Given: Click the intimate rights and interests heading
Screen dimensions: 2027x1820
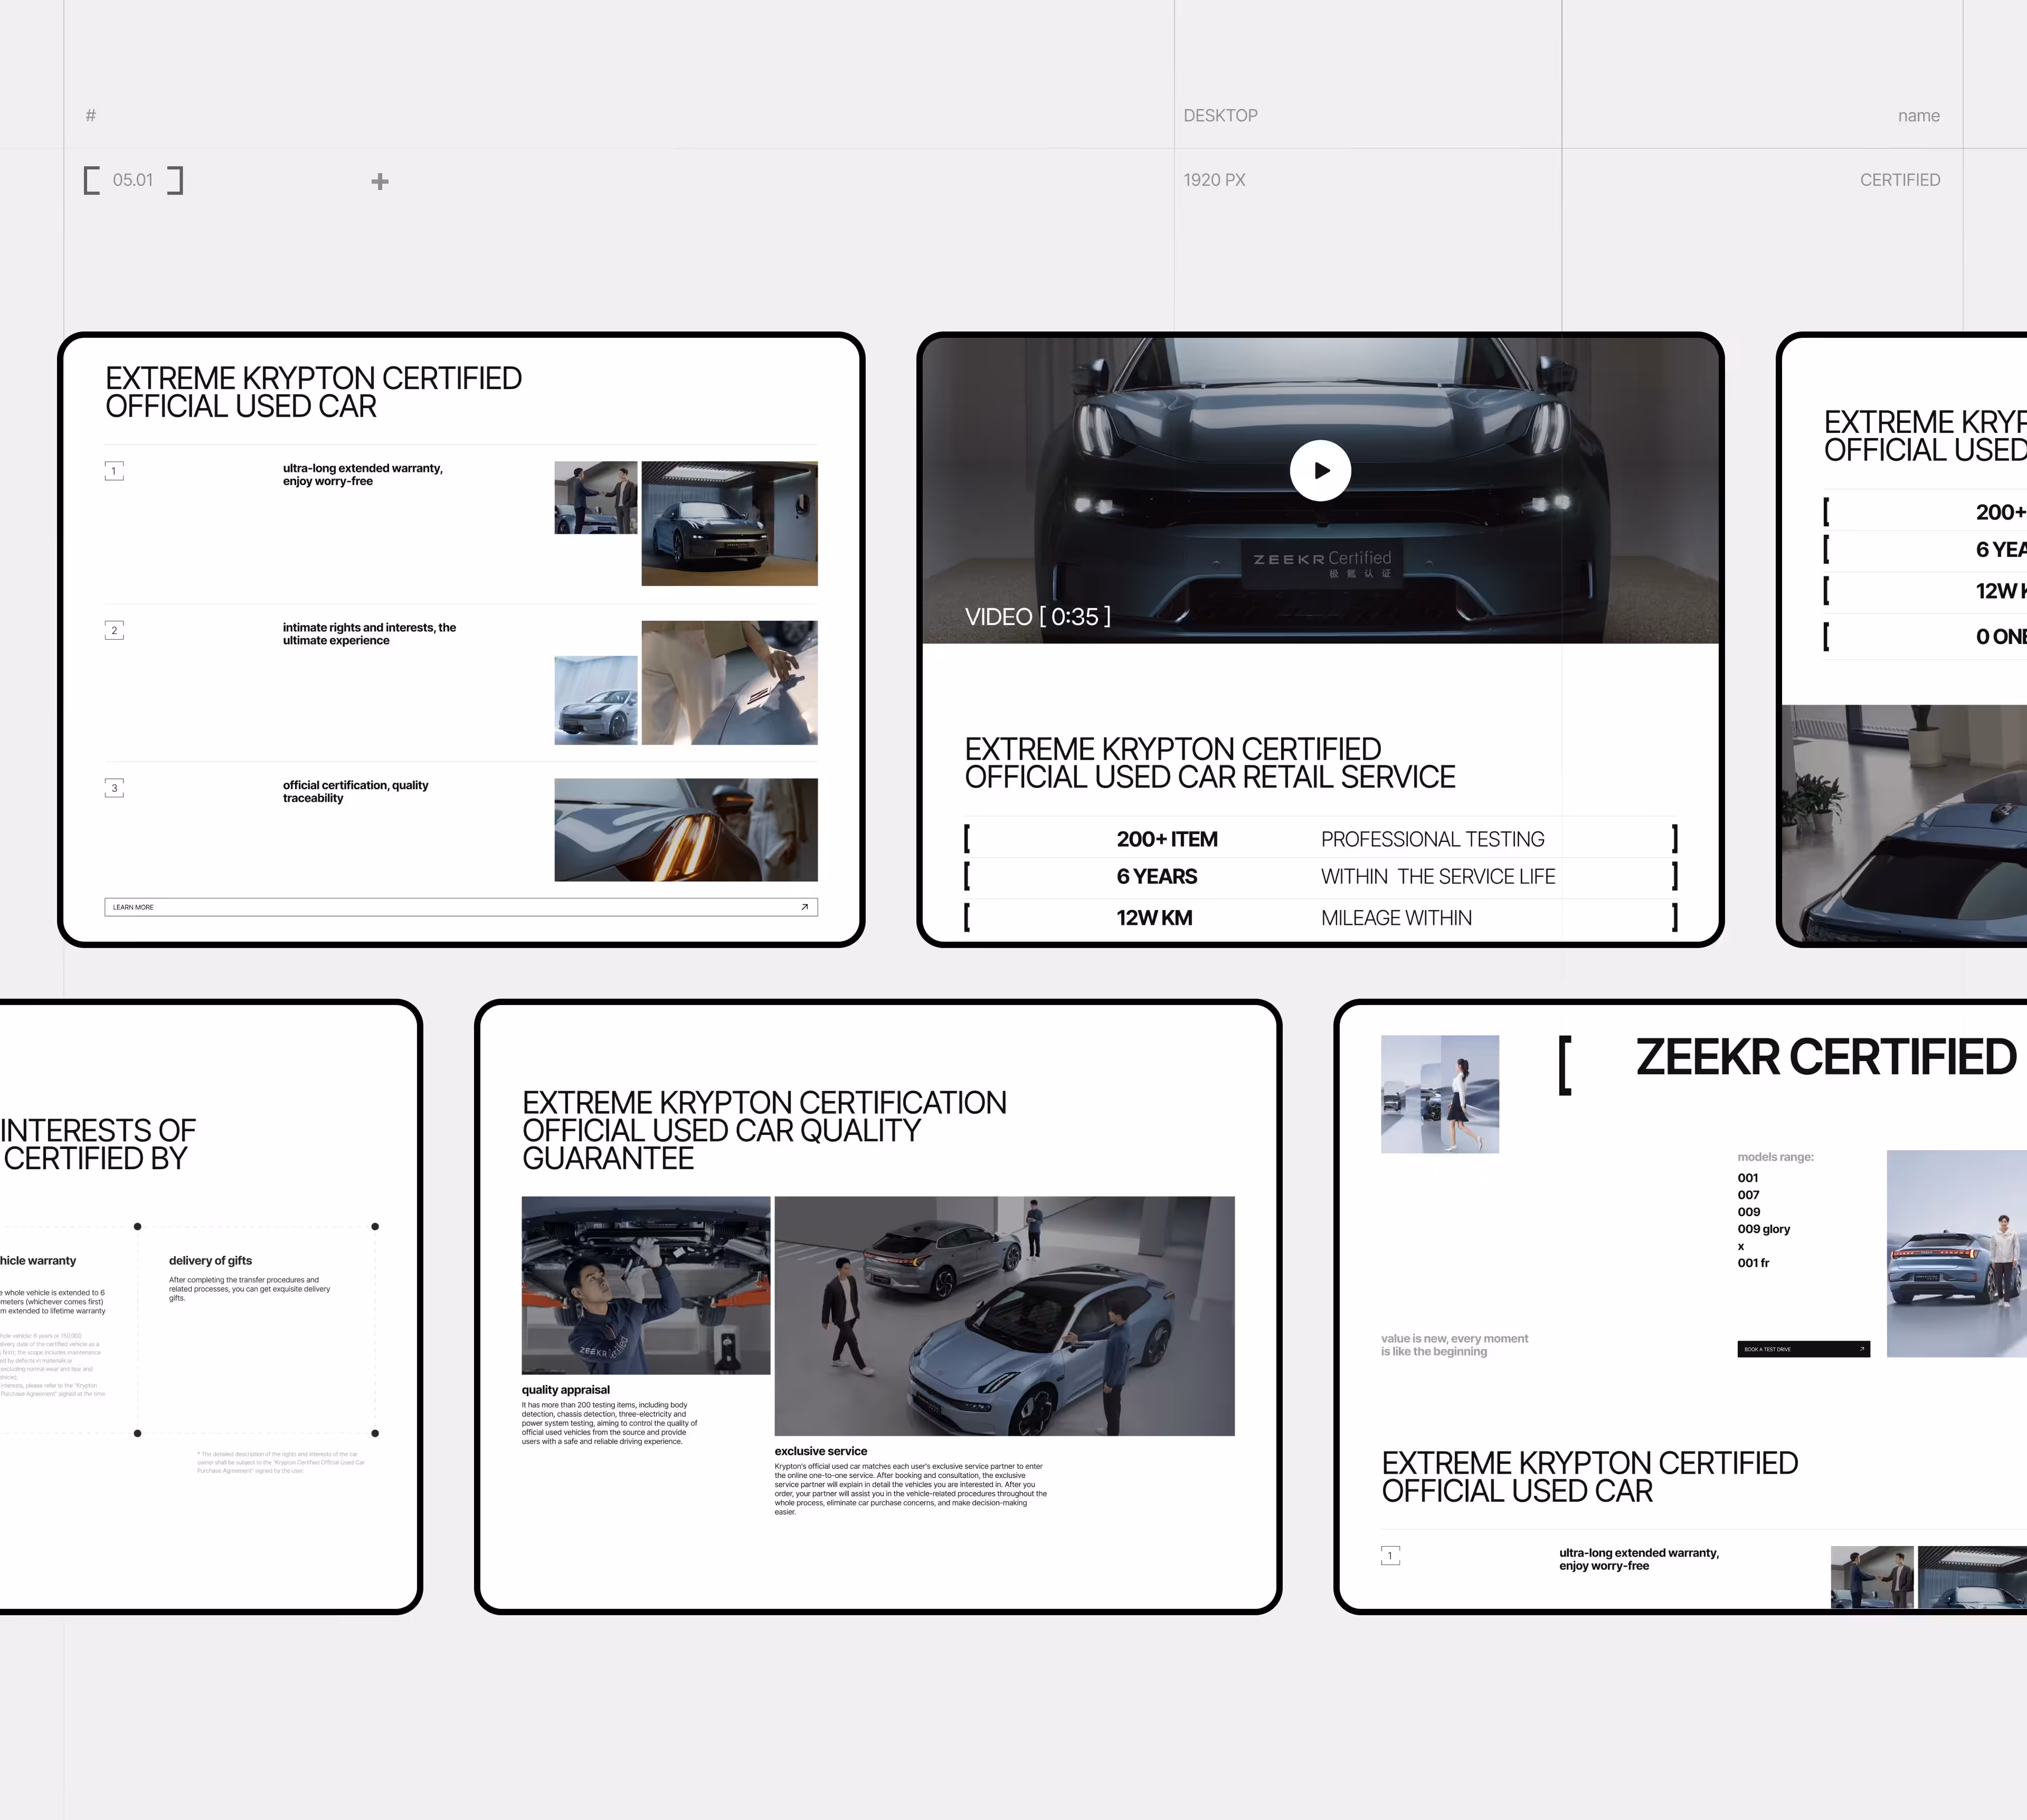Looking at the screenshot, I should click(x=369, y=634).
